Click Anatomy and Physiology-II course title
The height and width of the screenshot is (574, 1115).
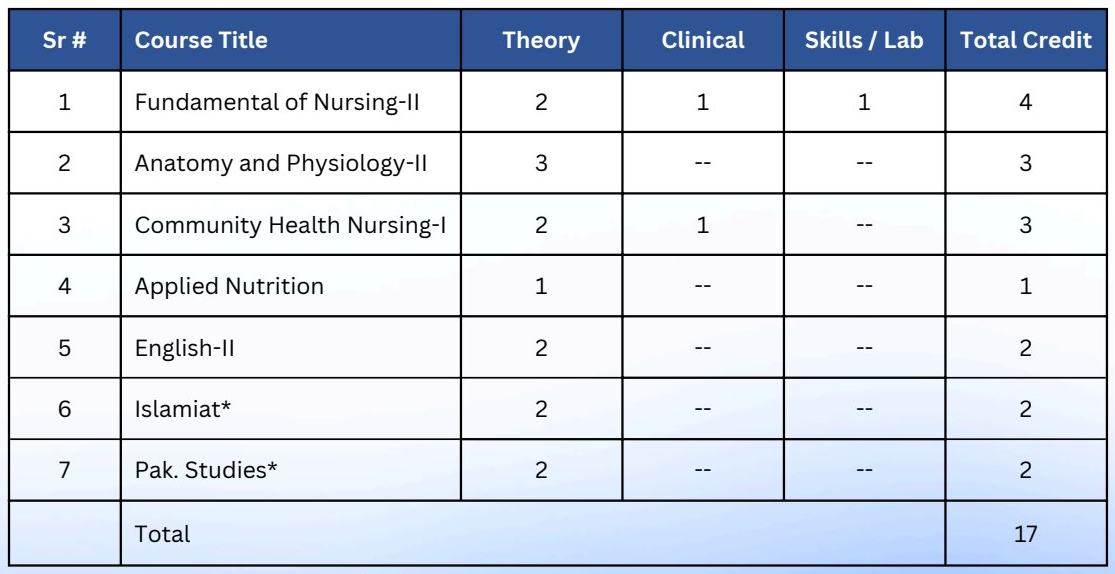(281, 164)
